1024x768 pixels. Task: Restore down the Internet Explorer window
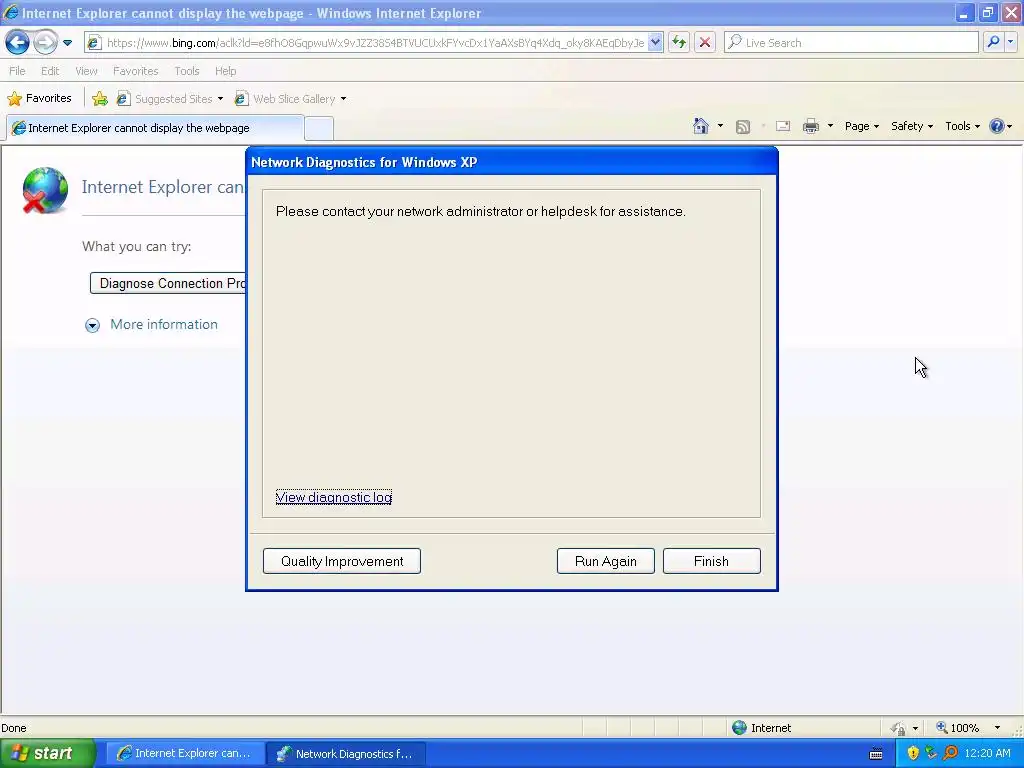pos(987,13)
